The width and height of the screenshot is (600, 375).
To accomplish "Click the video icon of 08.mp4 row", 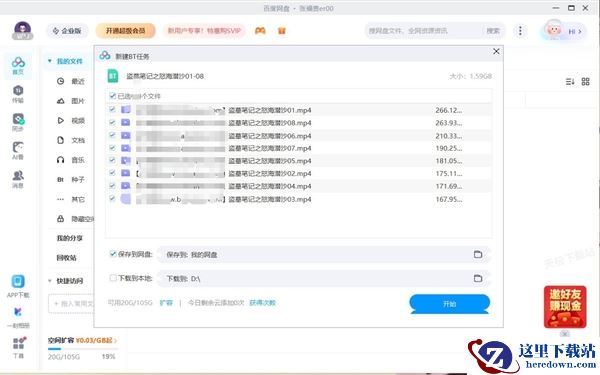I will (x=126, y=122).
